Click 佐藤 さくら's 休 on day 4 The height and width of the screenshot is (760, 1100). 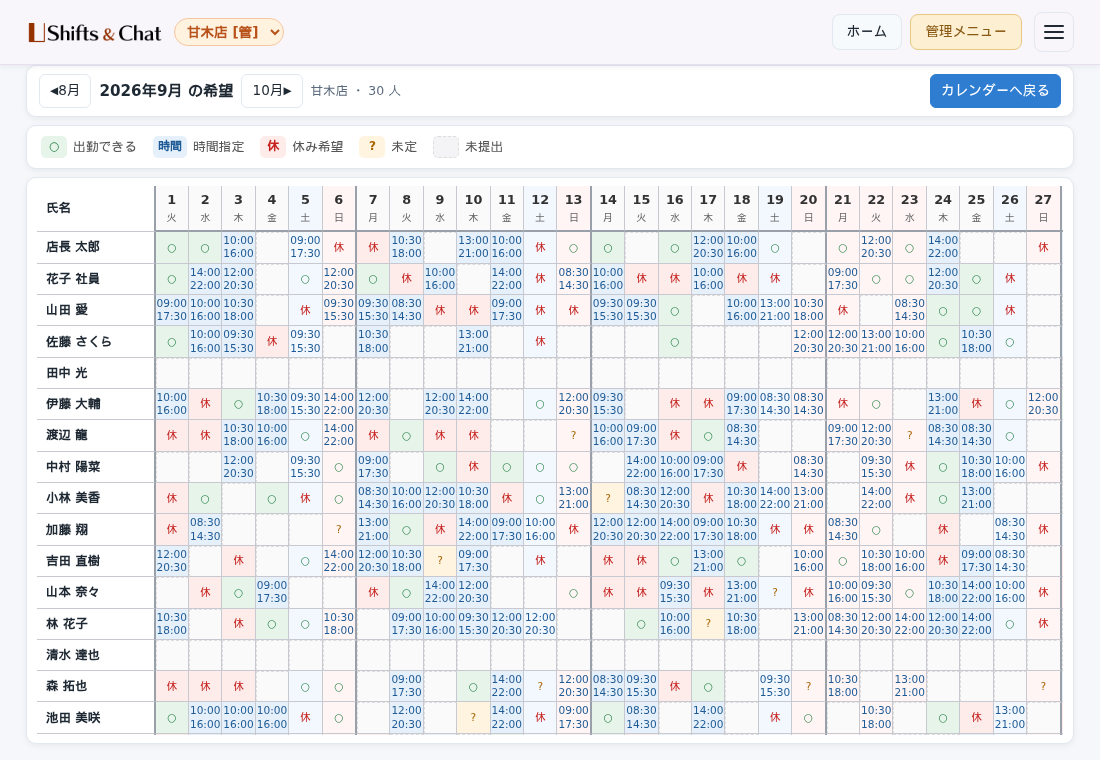click(x=271, y=342)
